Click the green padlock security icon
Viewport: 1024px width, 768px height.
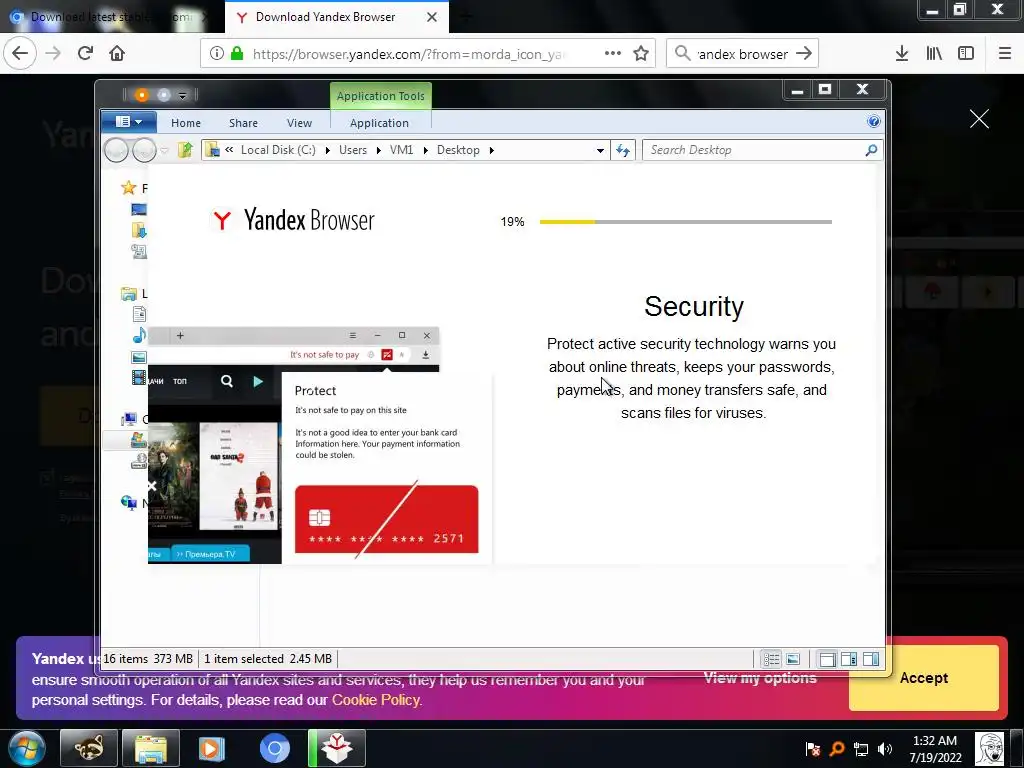[x=237, y=53]
